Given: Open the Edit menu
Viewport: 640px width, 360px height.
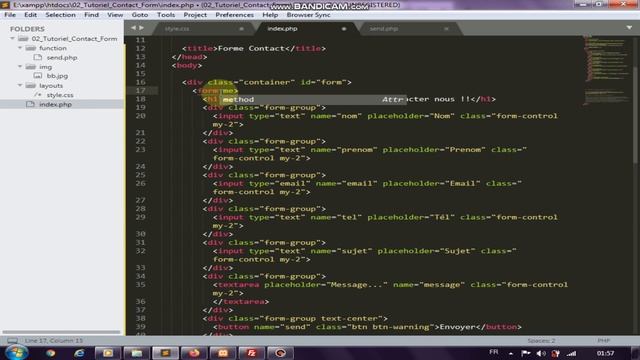Looking at the screenshot, I should click(30, 15).
